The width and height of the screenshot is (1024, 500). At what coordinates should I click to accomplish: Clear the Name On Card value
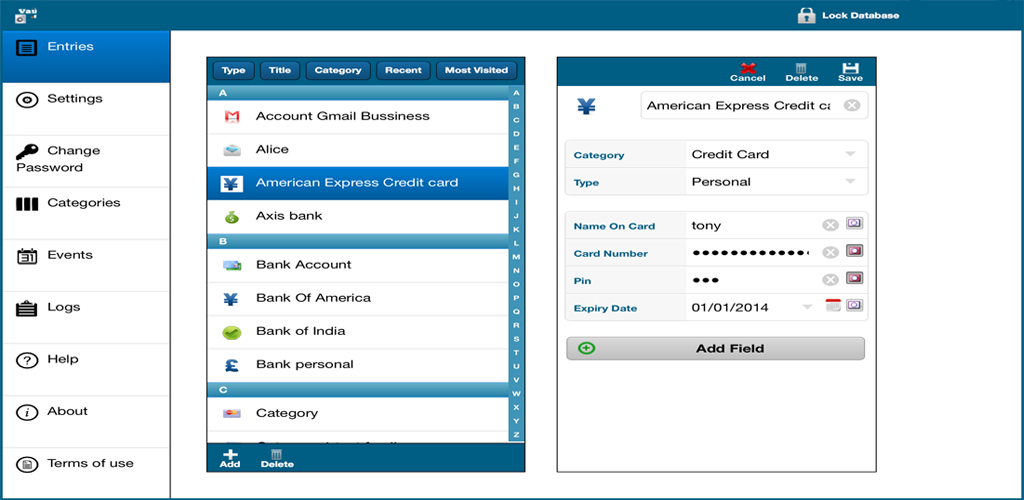tap(830, 225)
